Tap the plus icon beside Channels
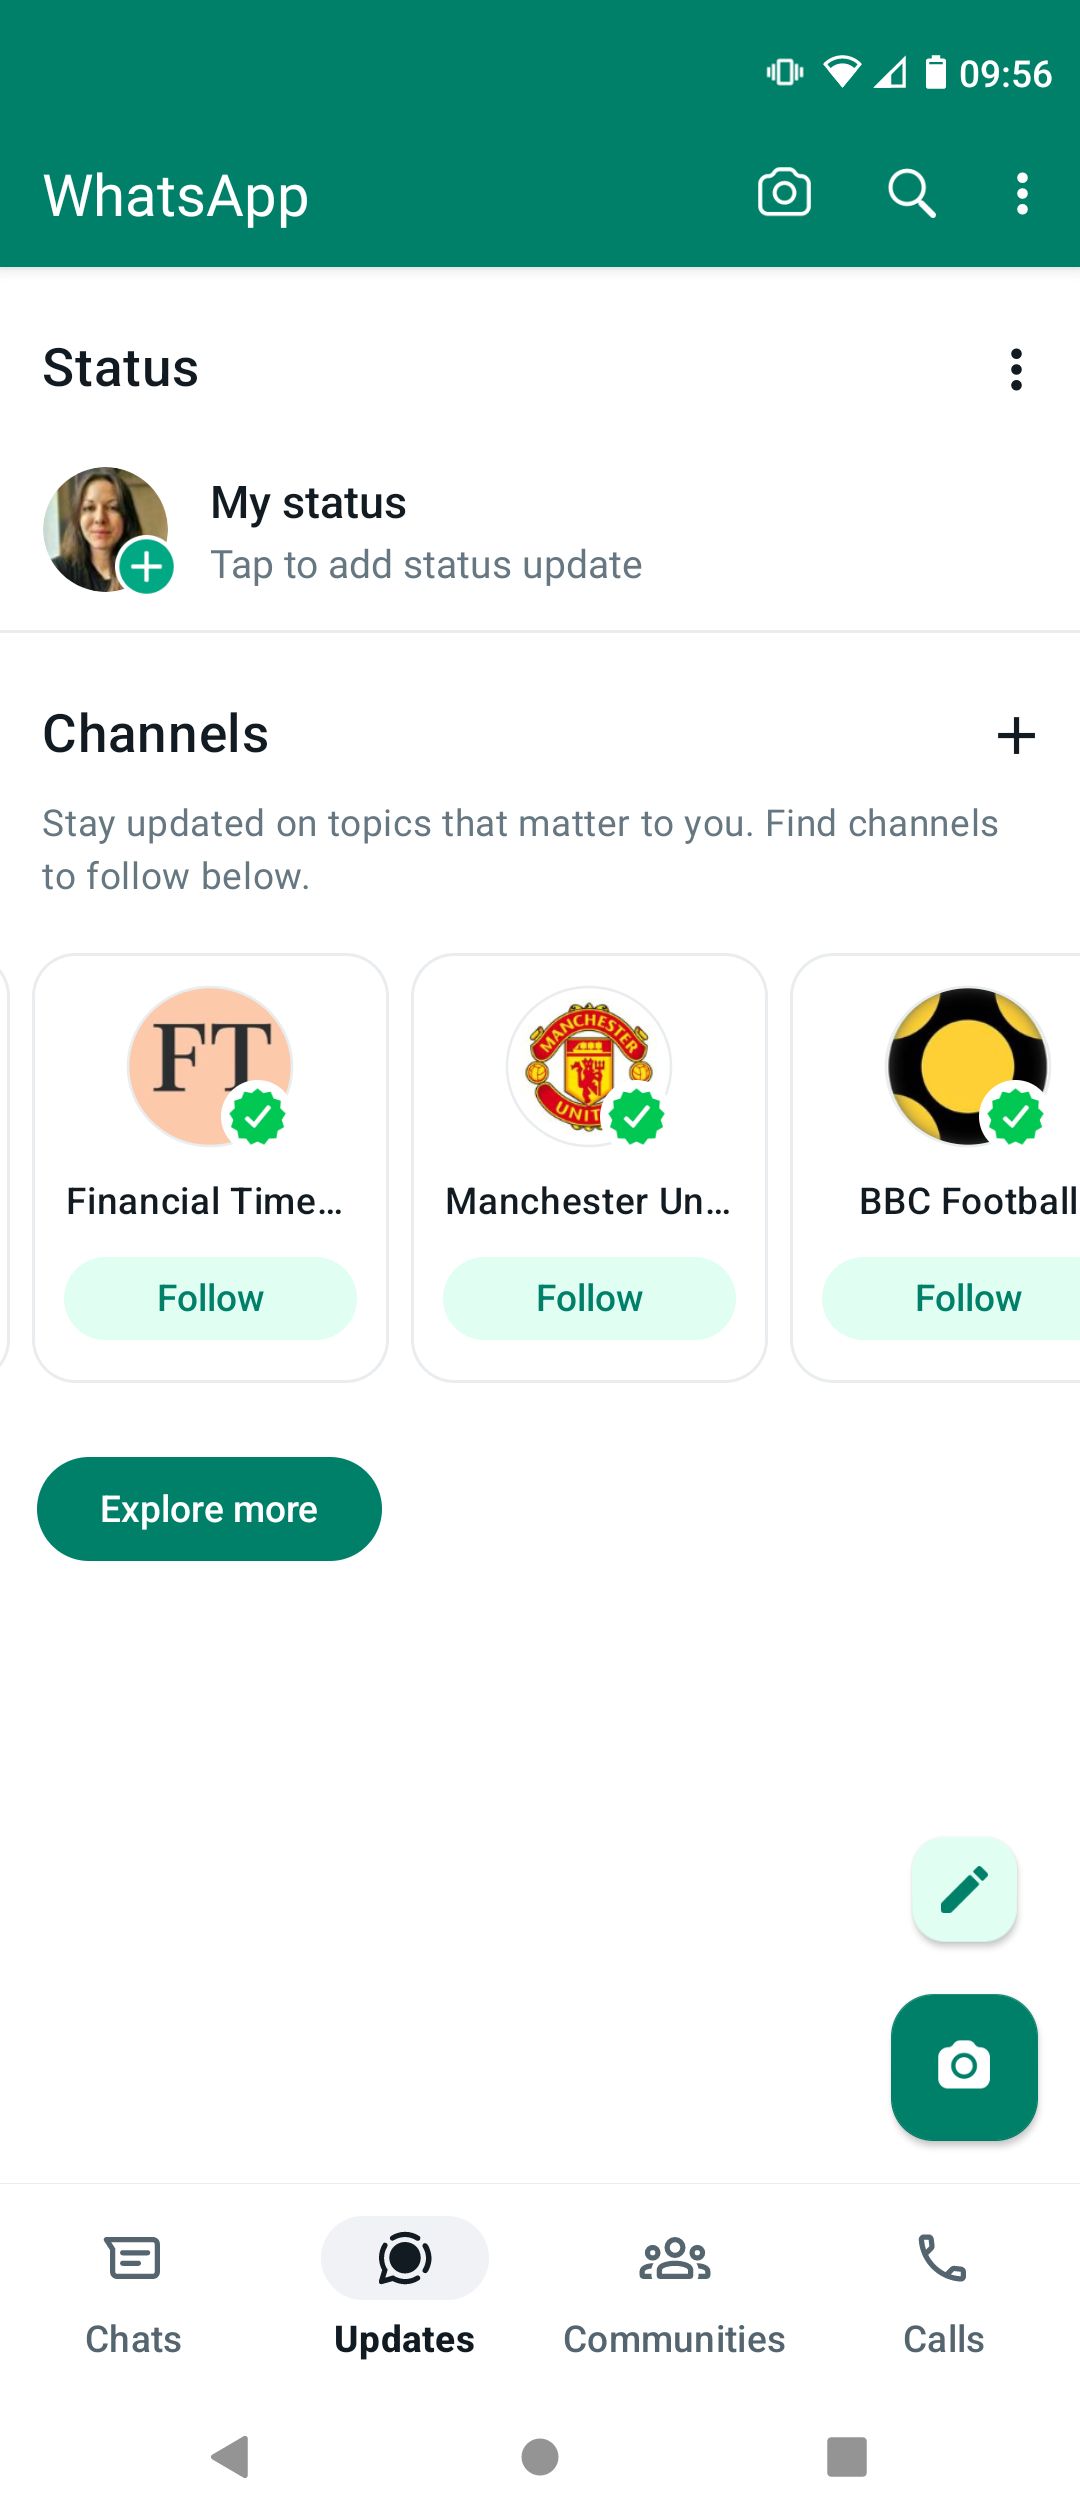The height and width of the screenshot is (2520, 1080). point(1016,736)
